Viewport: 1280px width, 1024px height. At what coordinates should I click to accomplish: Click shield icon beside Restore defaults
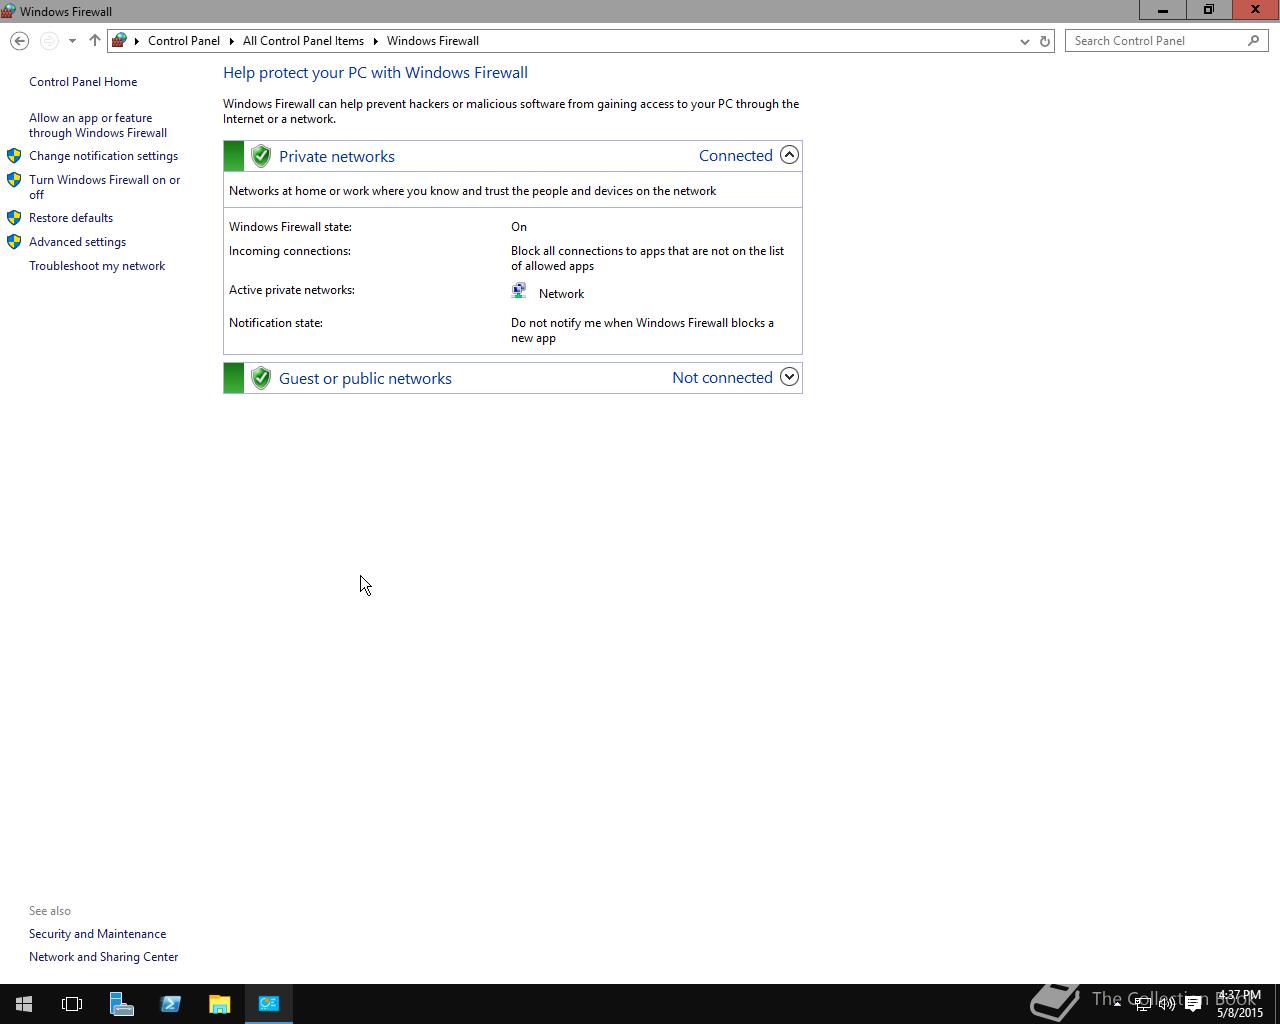click(x=14, y=217)
